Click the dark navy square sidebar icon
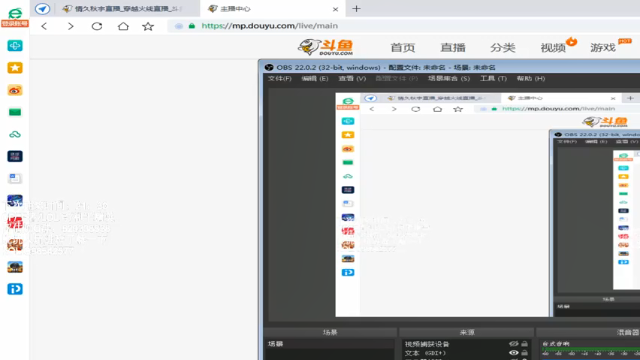The width and height of the screenshot is (640, 360). coord(15,156)
